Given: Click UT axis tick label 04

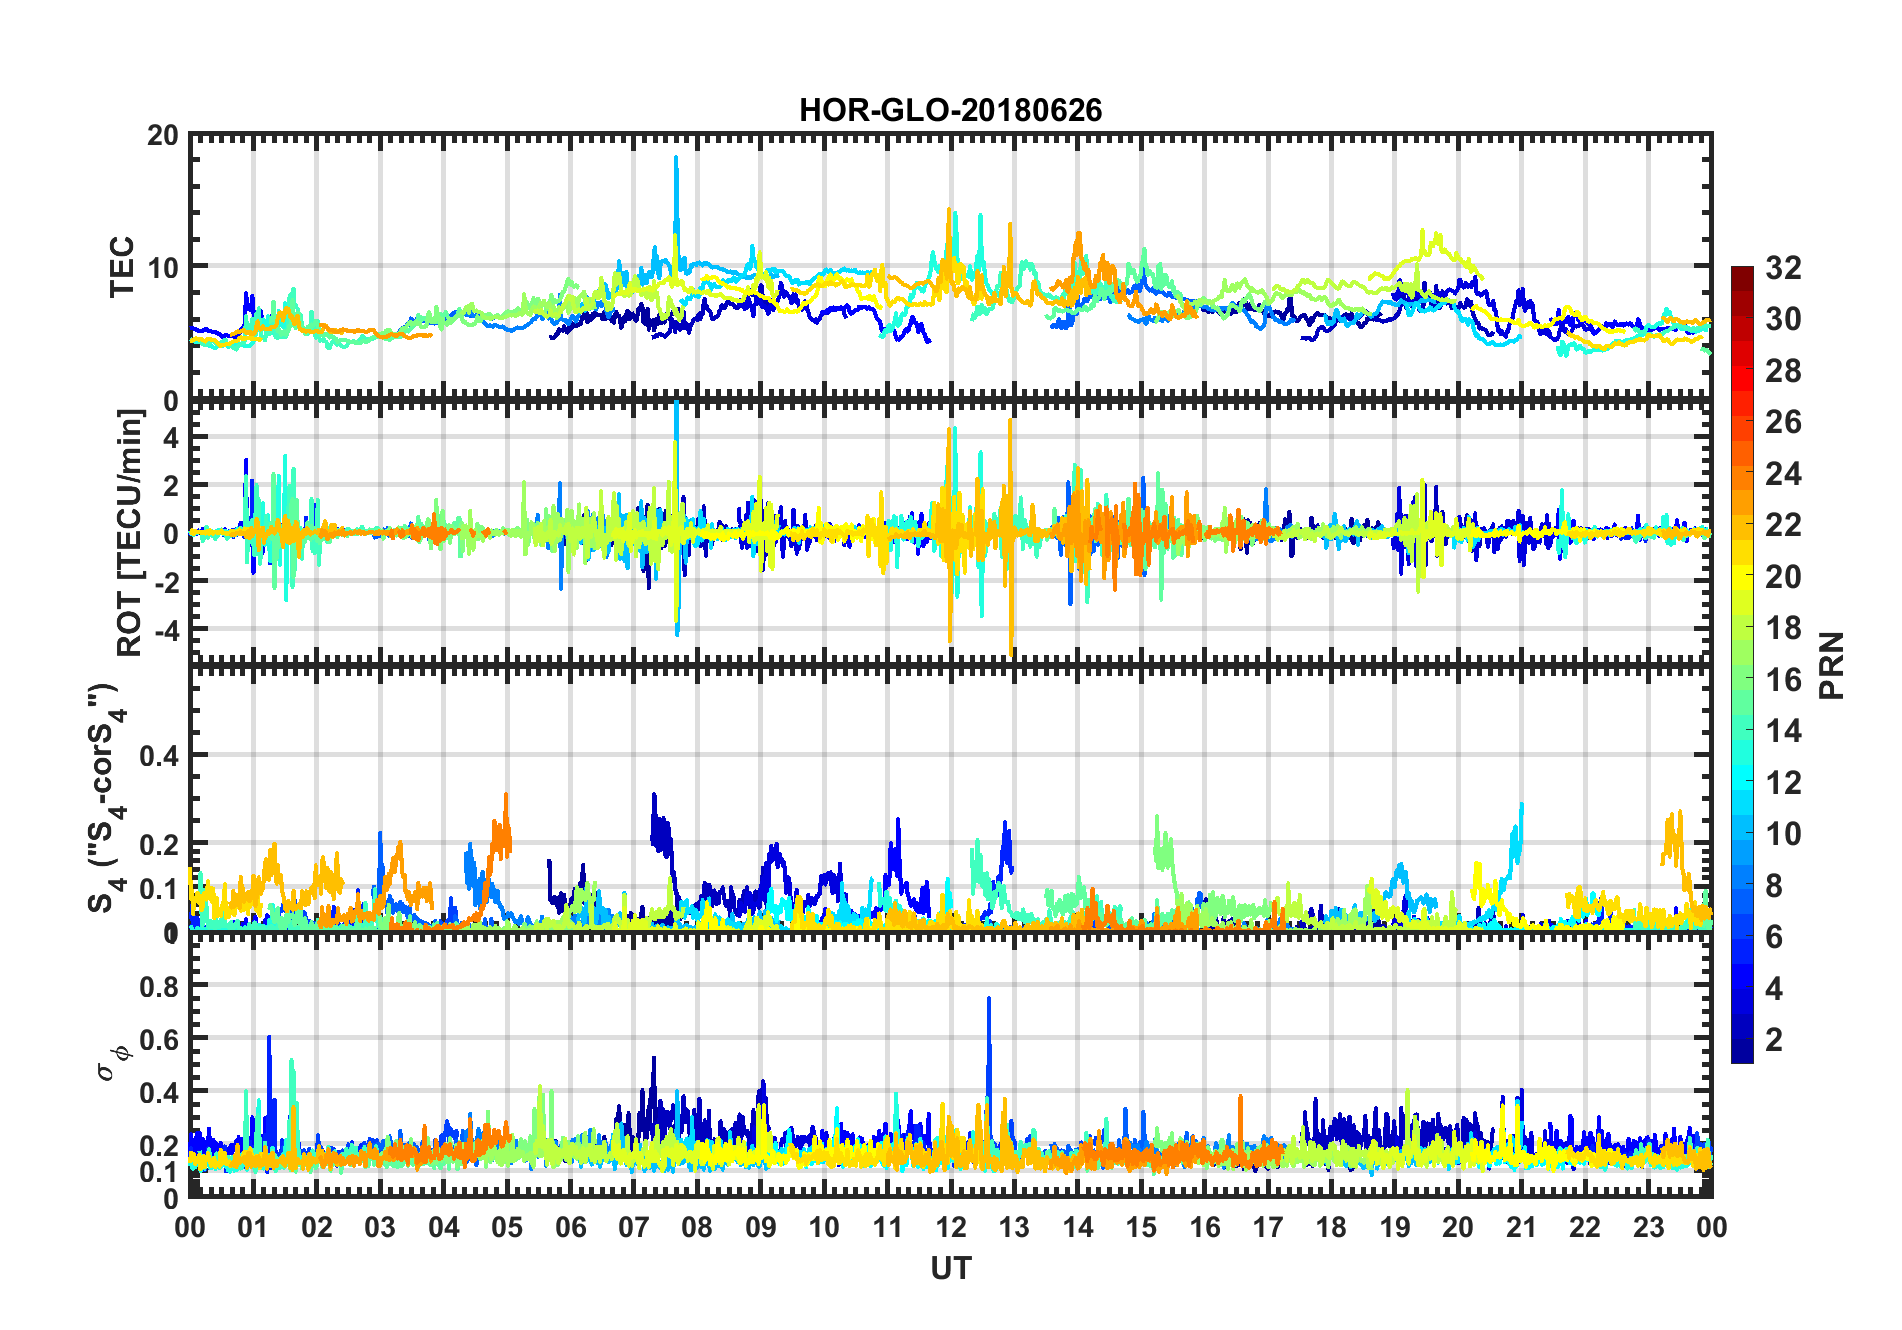Looking at the screenshot, I should point(444,1227).
